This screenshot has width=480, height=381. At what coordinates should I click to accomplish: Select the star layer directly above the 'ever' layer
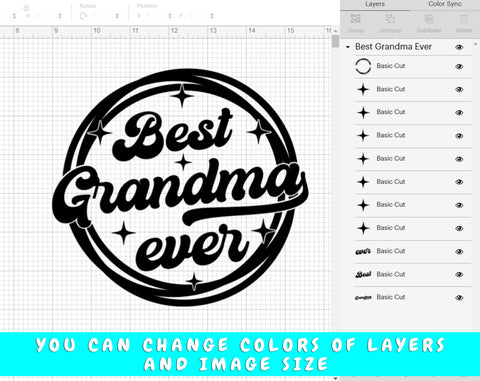[x=363, y=228]
